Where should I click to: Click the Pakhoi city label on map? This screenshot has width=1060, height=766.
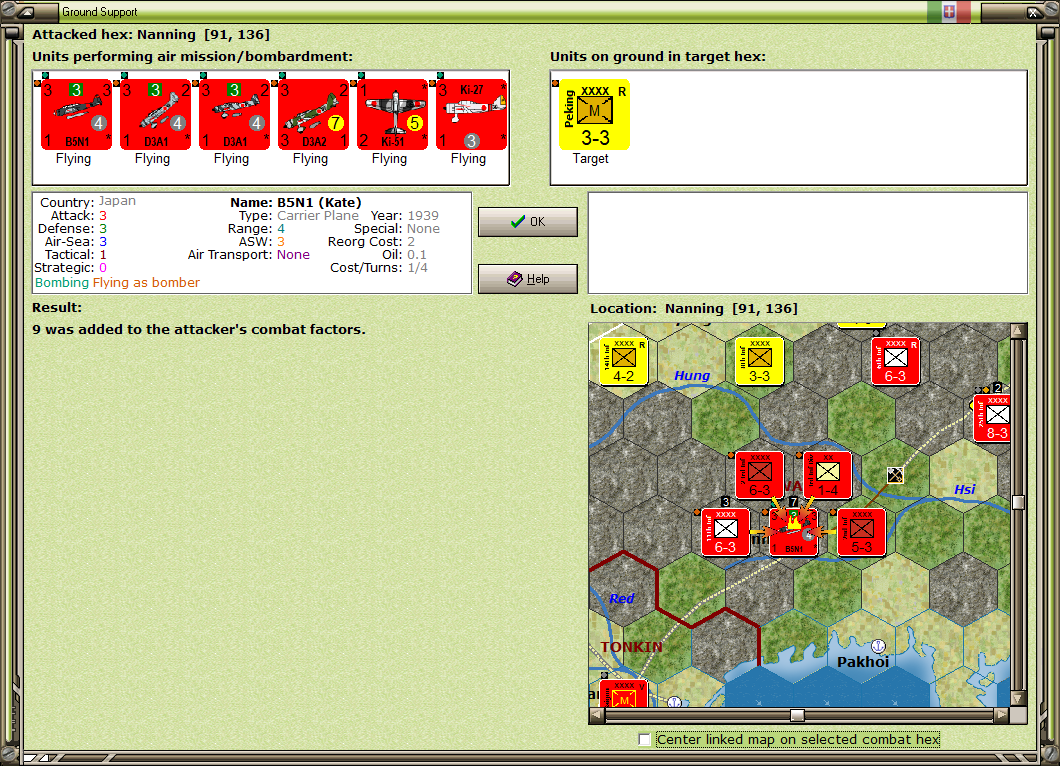[863, 662]
